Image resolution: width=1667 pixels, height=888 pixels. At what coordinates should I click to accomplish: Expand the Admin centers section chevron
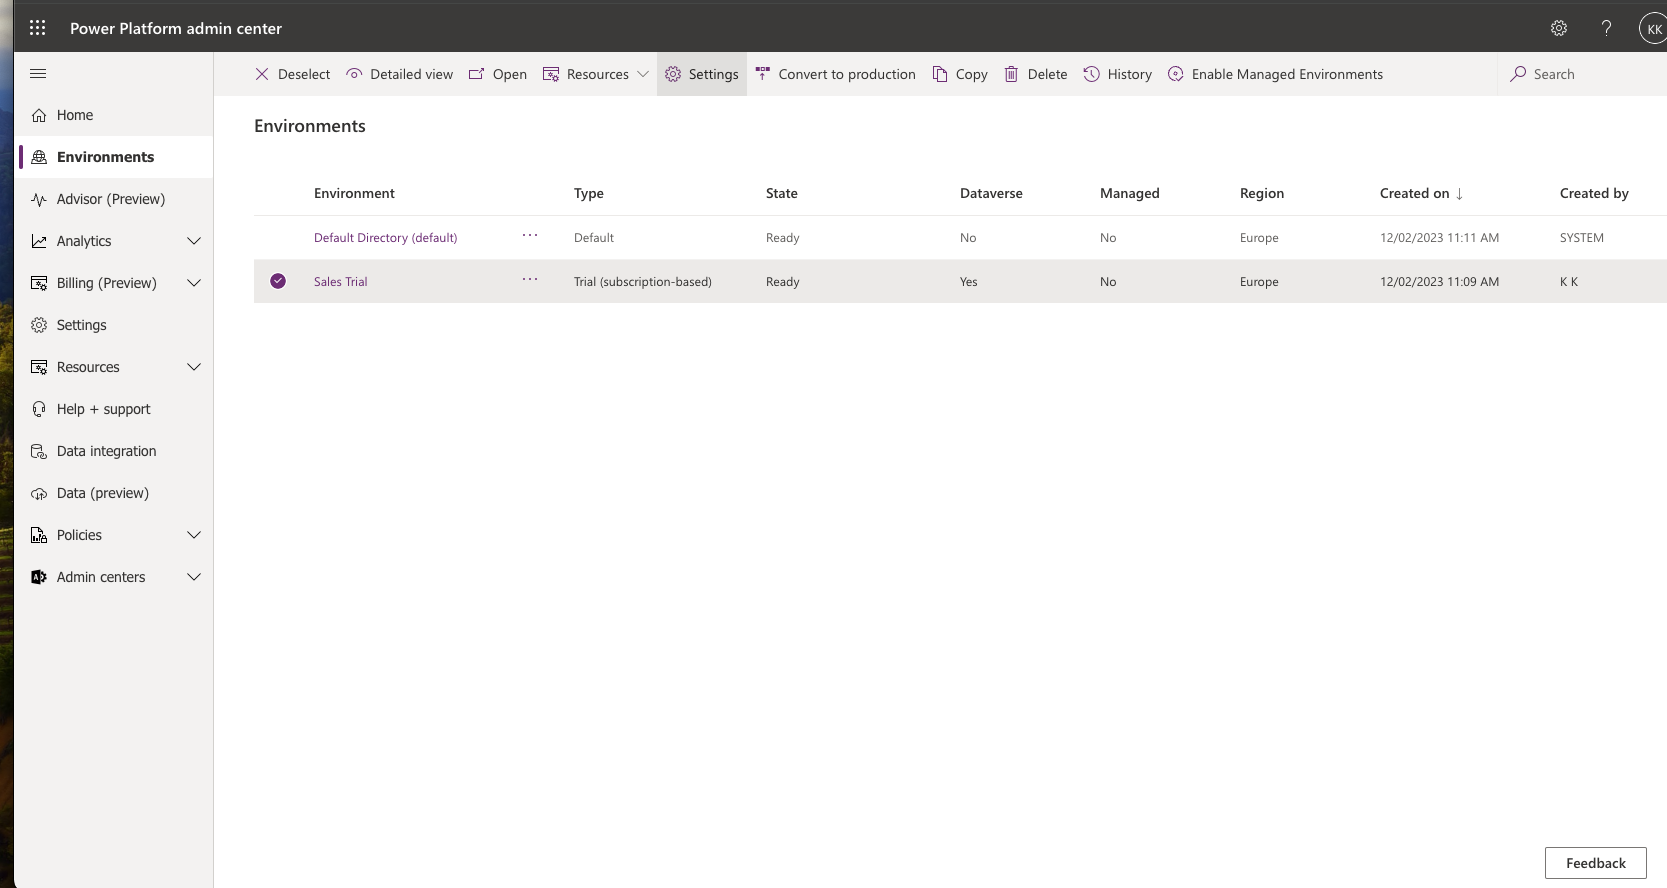194,577
